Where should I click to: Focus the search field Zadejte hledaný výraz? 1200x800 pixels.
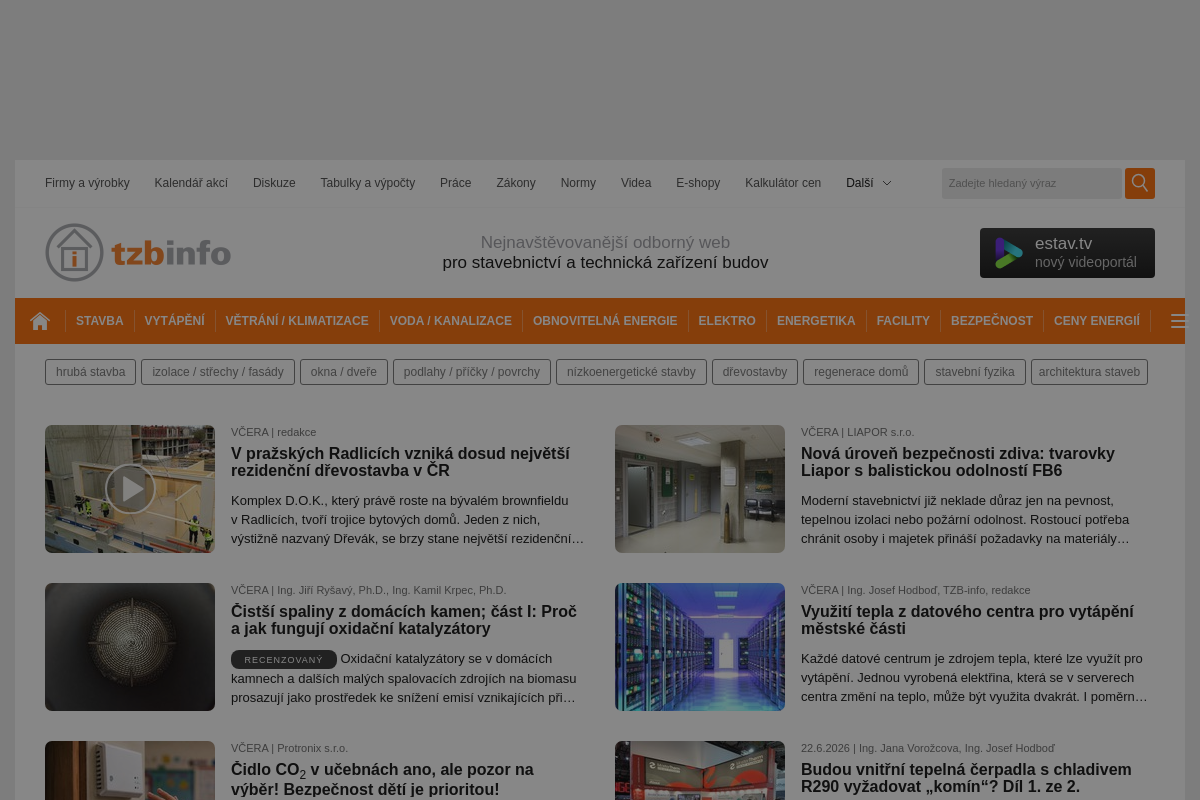tap(1031, 183)
